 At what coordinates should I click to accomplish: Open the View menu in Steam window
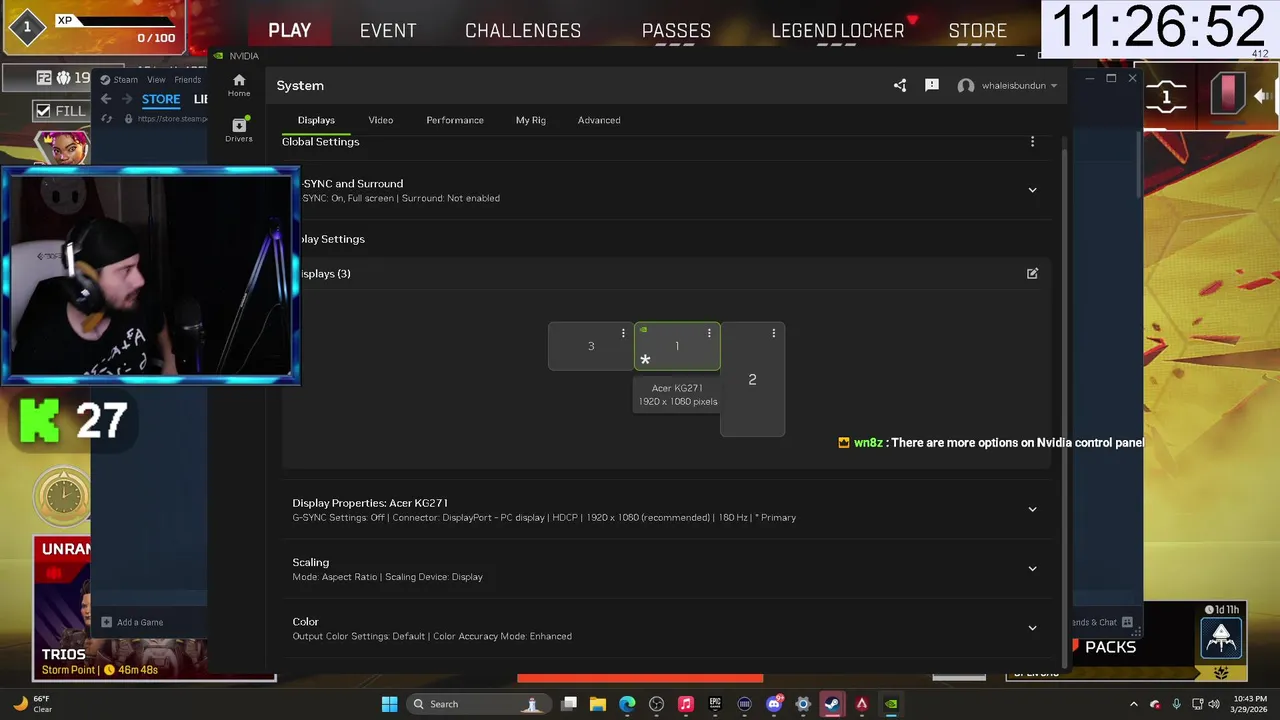tap(156, 80)
